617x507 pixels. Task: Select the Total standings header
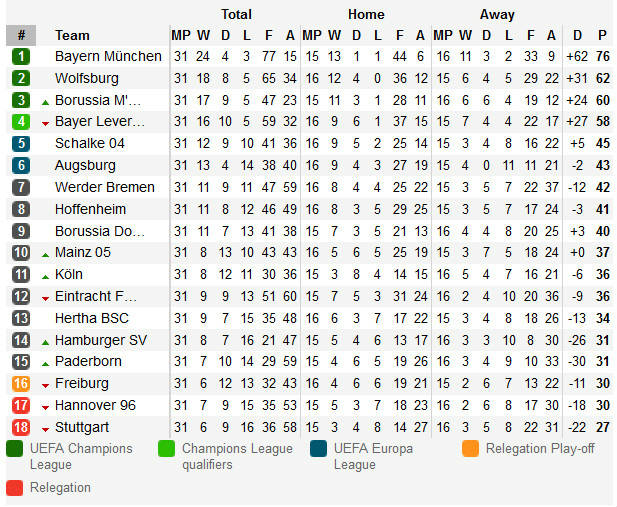coord(236,14)
